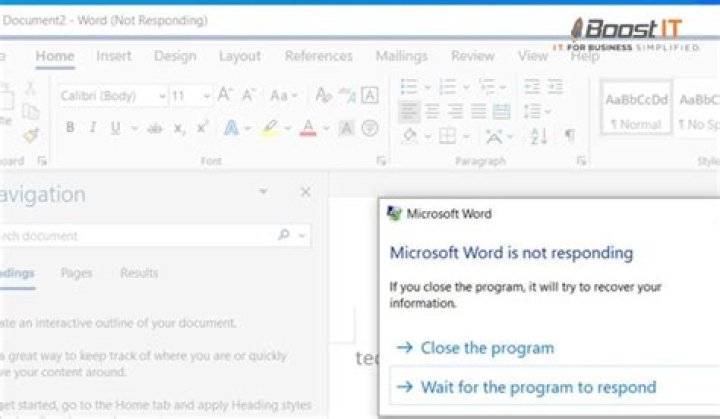The image size is (720, 419).
Task: Click the Center alignment icon
Action: pos(432,111)
